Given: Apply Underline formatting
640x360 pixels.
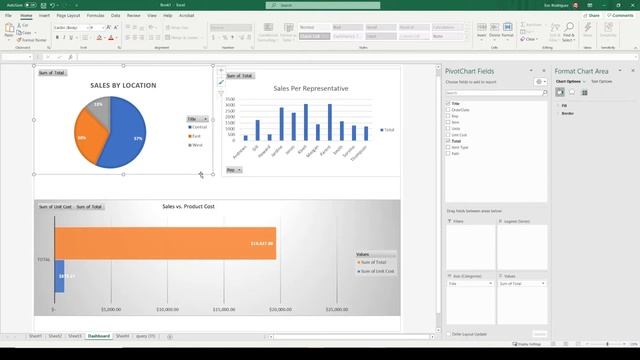Looking at the screenshot, I should (71, 38).
